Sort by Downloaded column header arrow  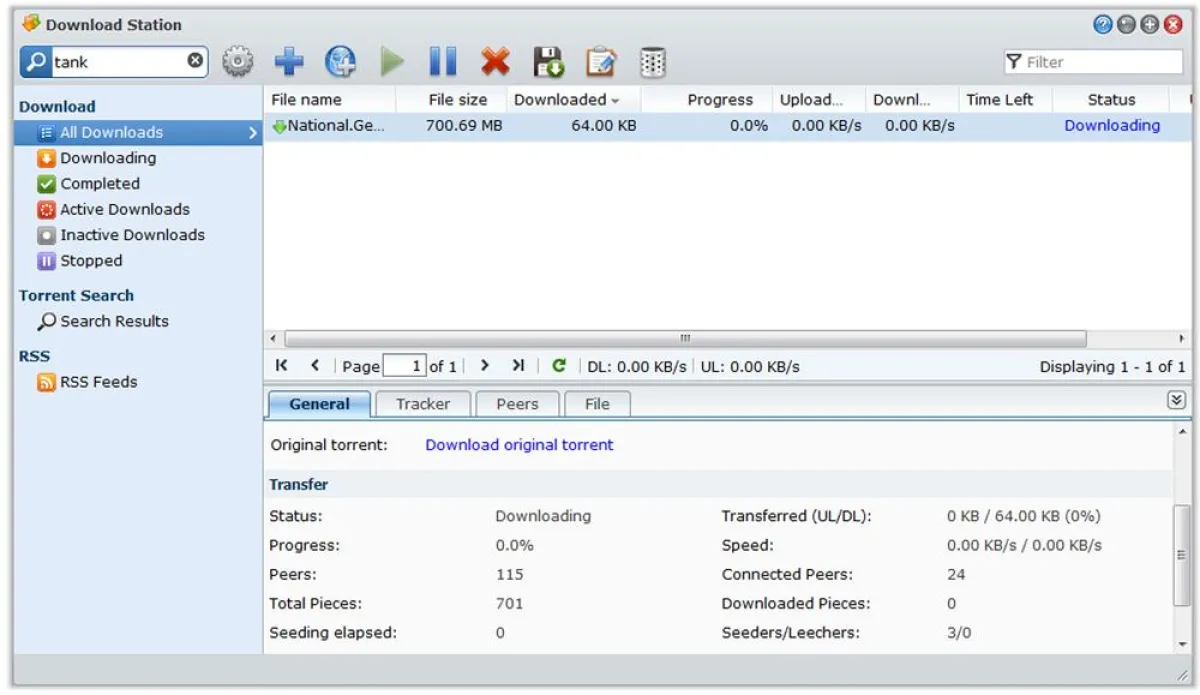click(x=615, y=100)
